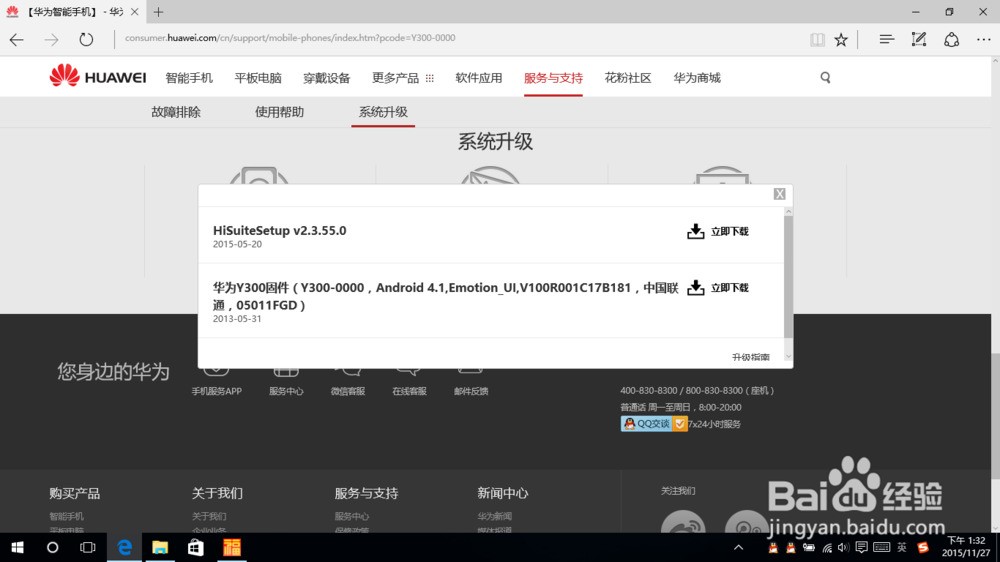Click 华为新闻 link under 新闻中心
Screen dimensions: 1000x562
point(494,516)
